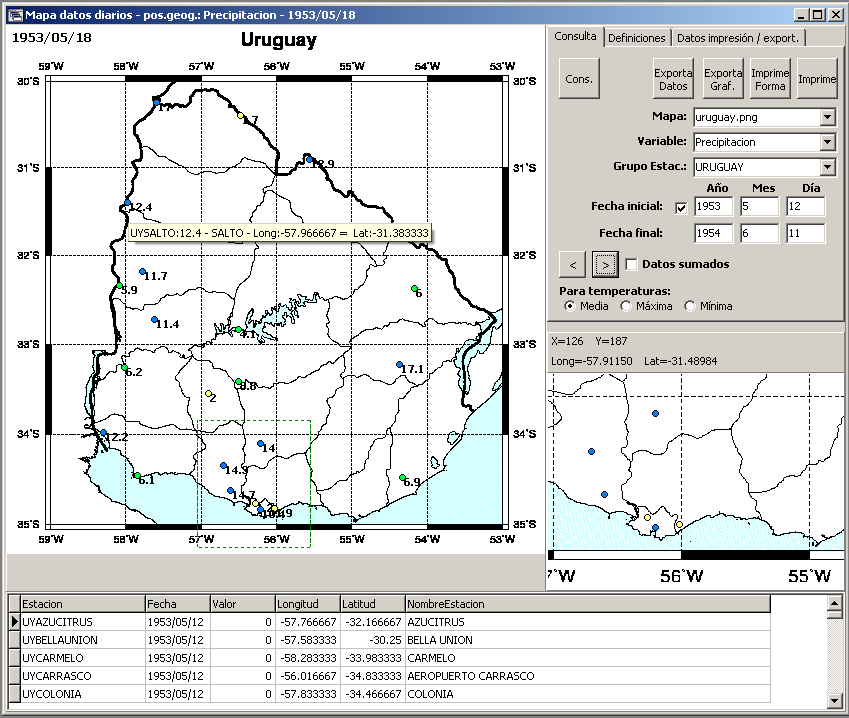Click the Imprime Forma button
The height and width of the screenshot is (718, 849).
(x=770, y=79)
